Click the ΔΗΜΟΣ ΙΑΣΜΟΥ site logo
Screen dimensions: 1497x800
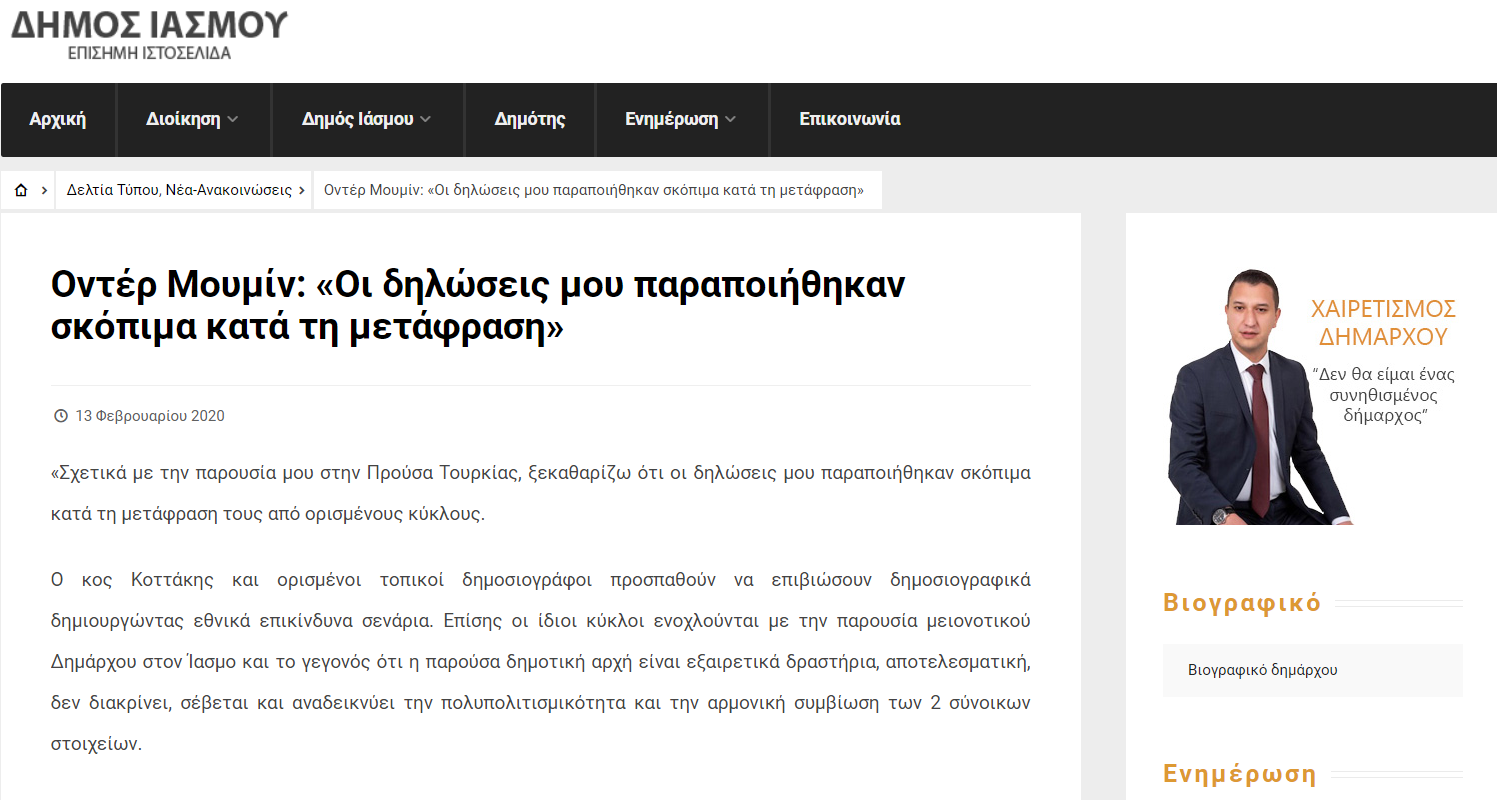click(149, 32)
